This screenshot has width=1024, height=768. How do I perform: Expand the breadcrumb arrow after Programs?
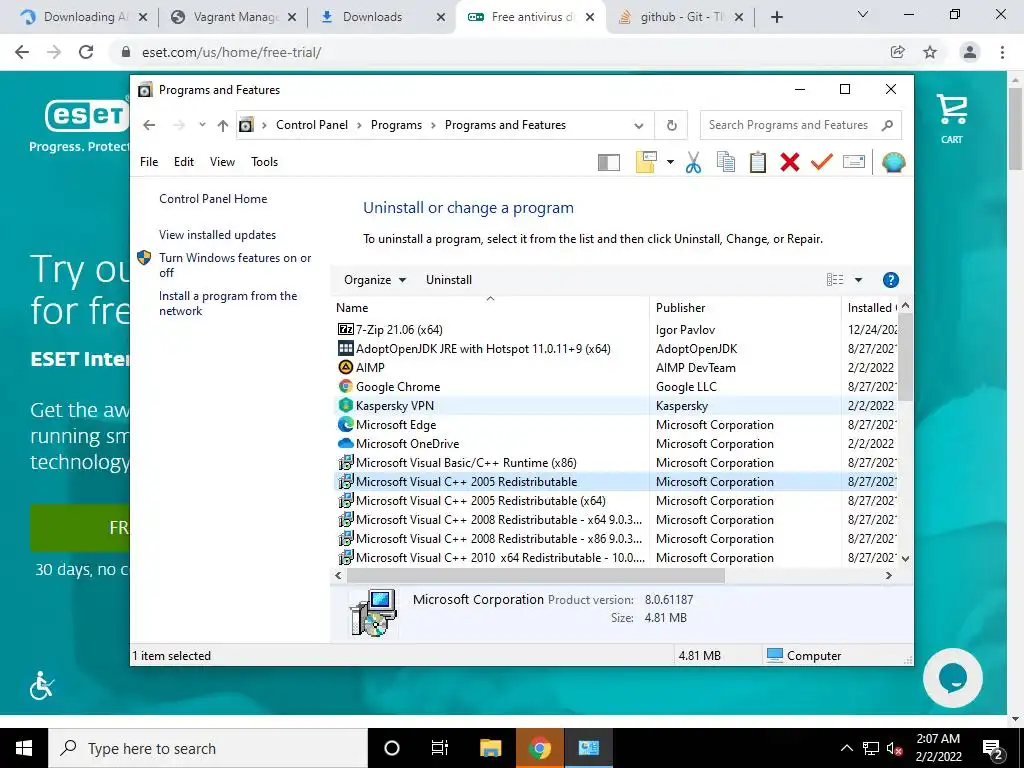(433, 125)
